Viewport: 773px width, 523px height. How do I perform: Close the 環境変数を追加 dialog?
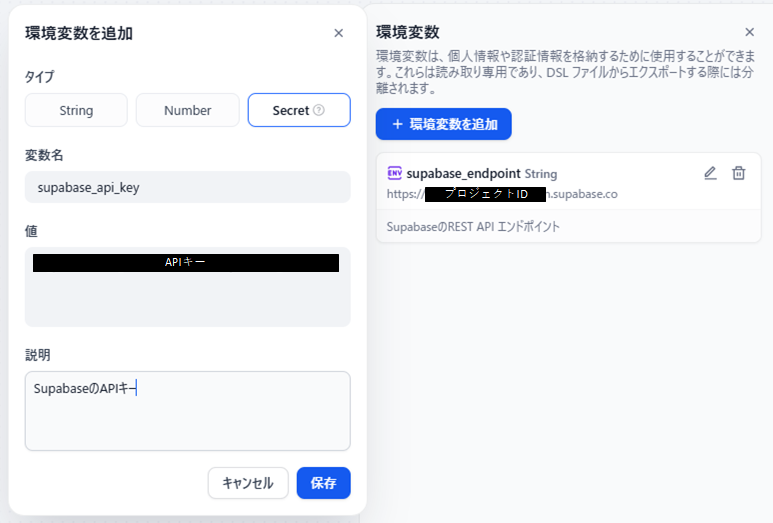point(338,33)
